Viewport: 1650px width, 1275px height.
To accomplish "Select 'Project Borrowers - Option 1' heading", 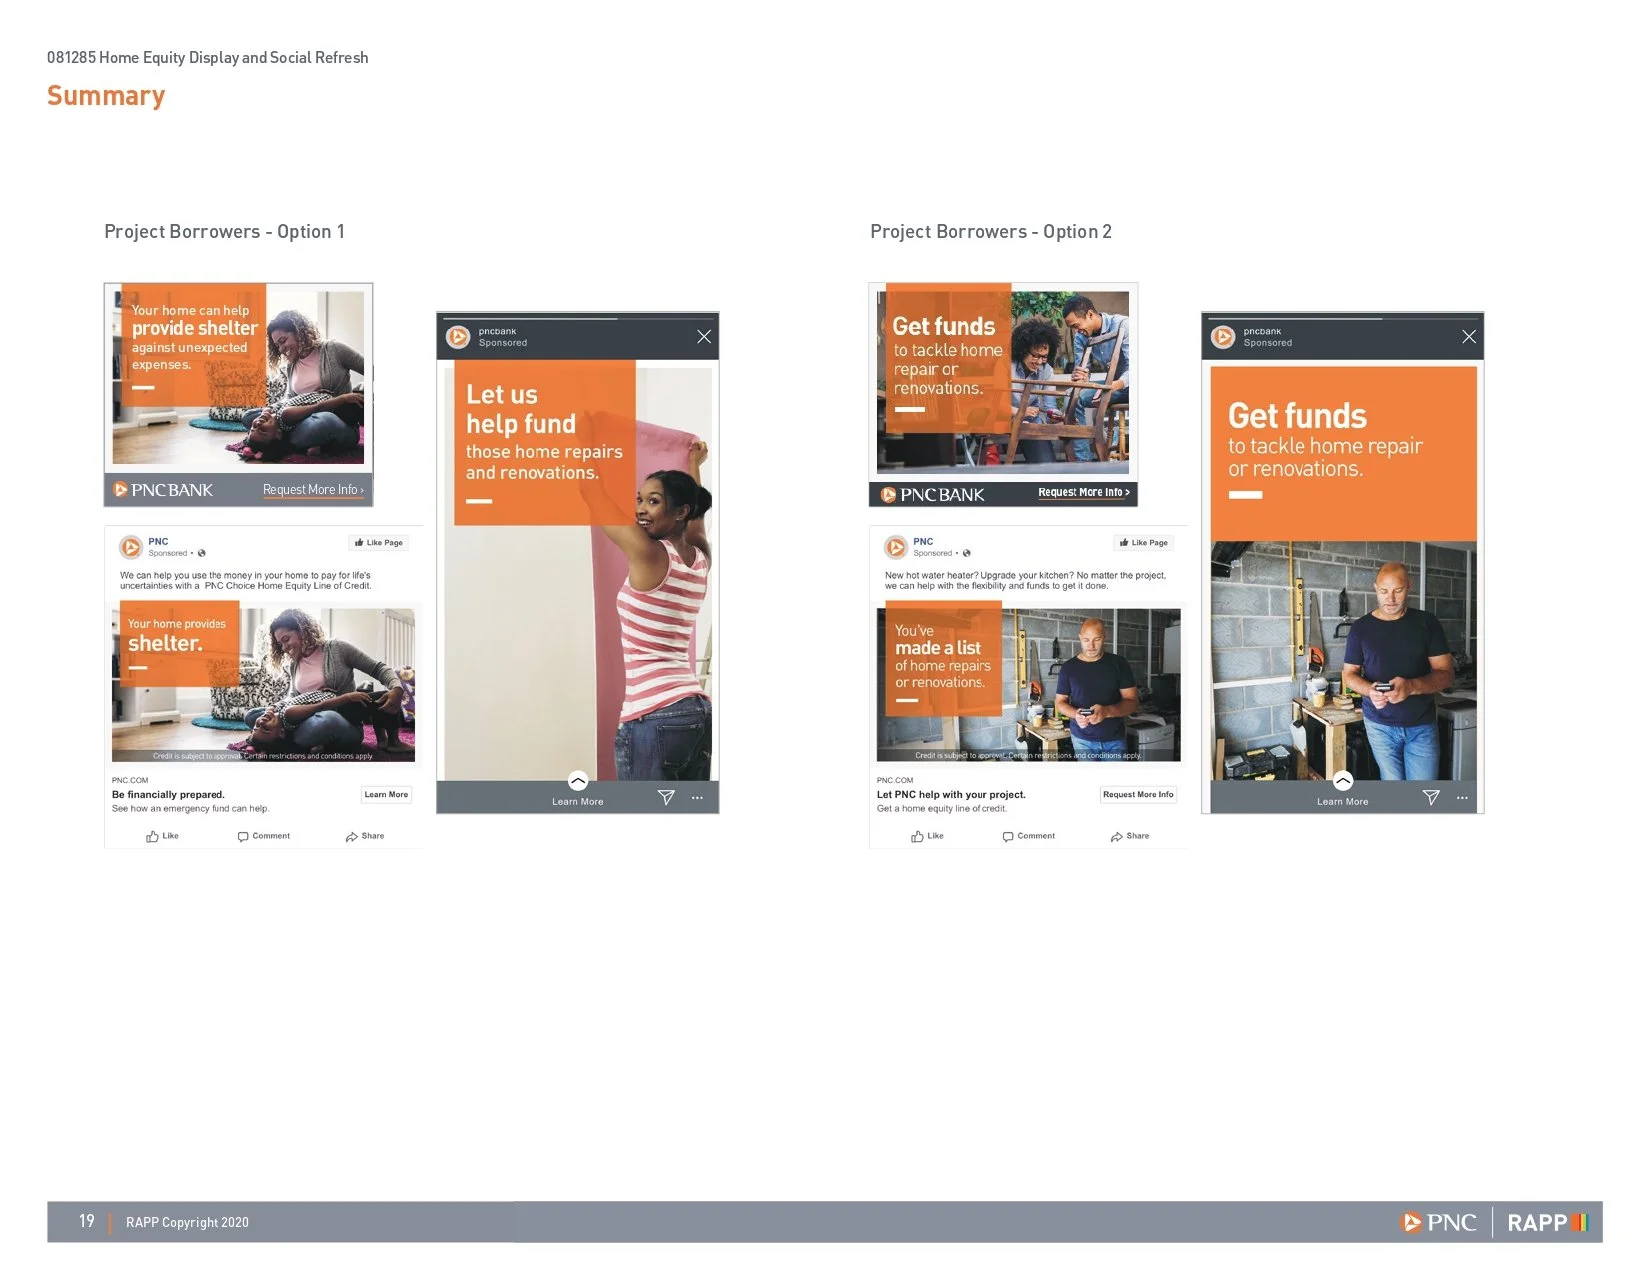I will coord(224,232).
